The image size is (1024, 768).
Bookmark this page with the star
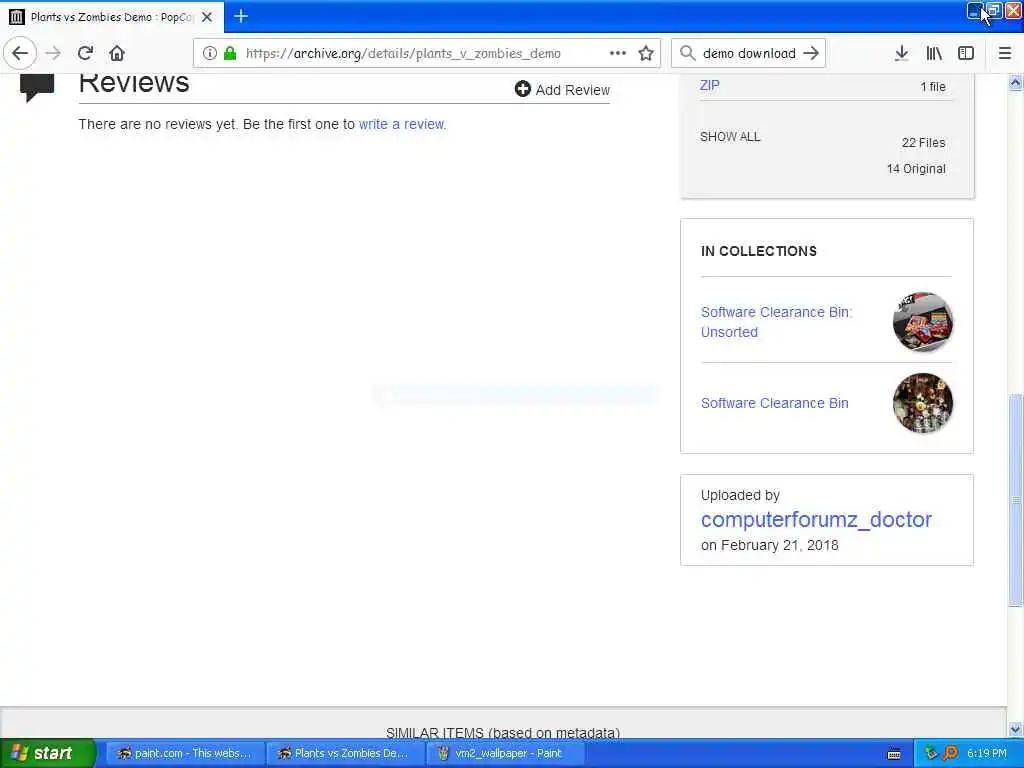pyautogui.click(x=646, y=54)
